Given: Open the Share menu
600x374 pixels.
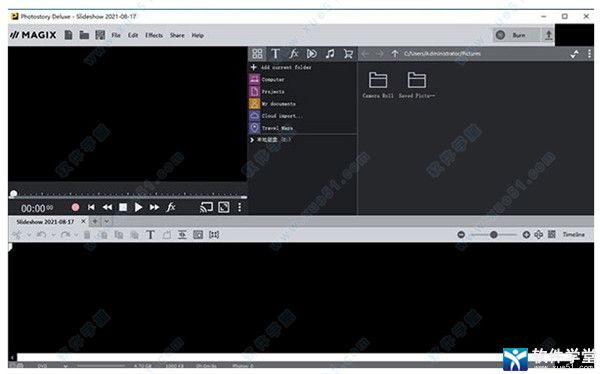Looking at the screenshot, I should pyautogui.click(x=177, y=35).
